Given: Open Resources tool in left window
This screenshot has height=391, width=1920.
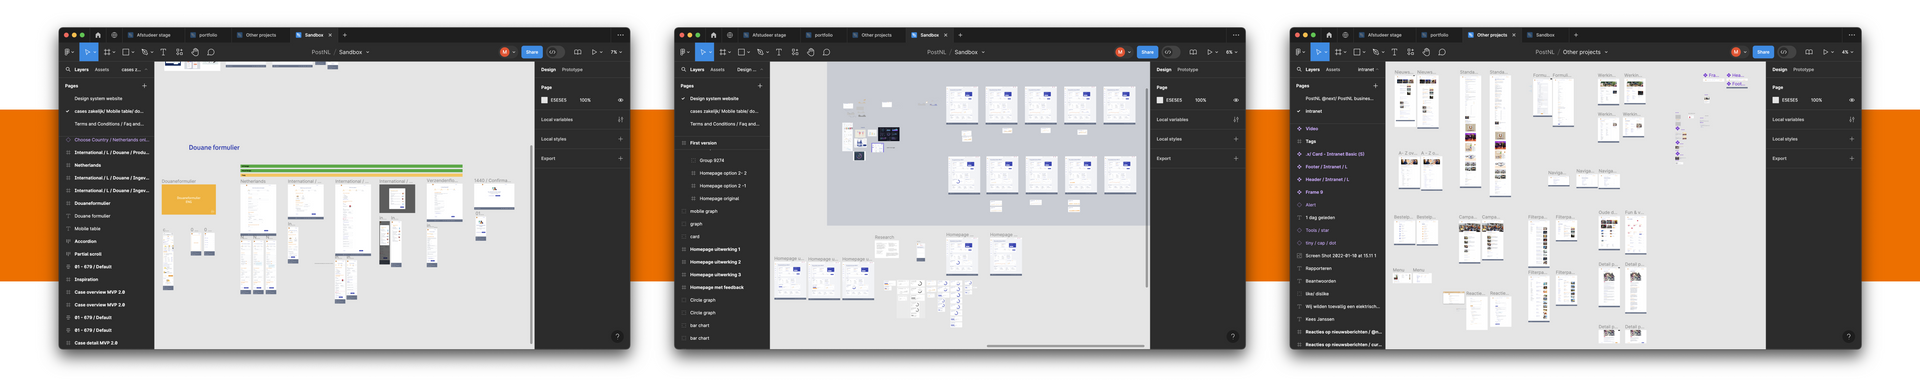Looking at the screenshot, I should [179, 52].
